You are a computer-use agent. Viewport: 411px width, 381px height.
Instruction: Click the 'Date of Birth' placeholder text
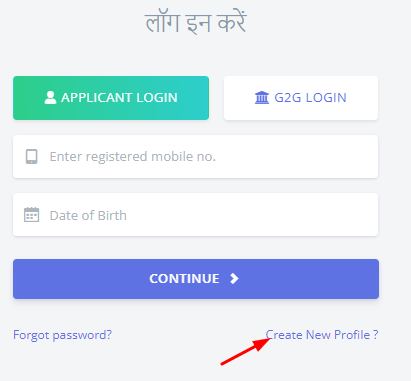[88, 215]
